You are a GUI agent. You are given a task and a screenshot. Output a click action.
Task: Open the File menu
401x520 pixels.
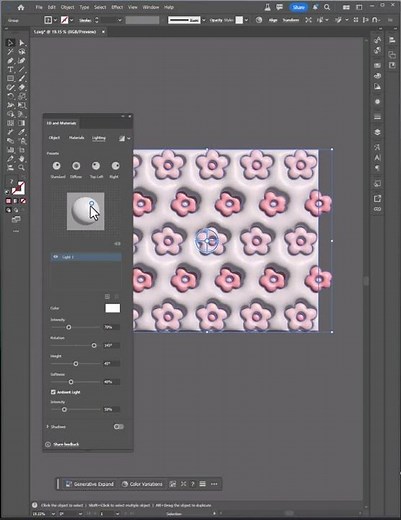pyautogui.click(x=39, y=7)
